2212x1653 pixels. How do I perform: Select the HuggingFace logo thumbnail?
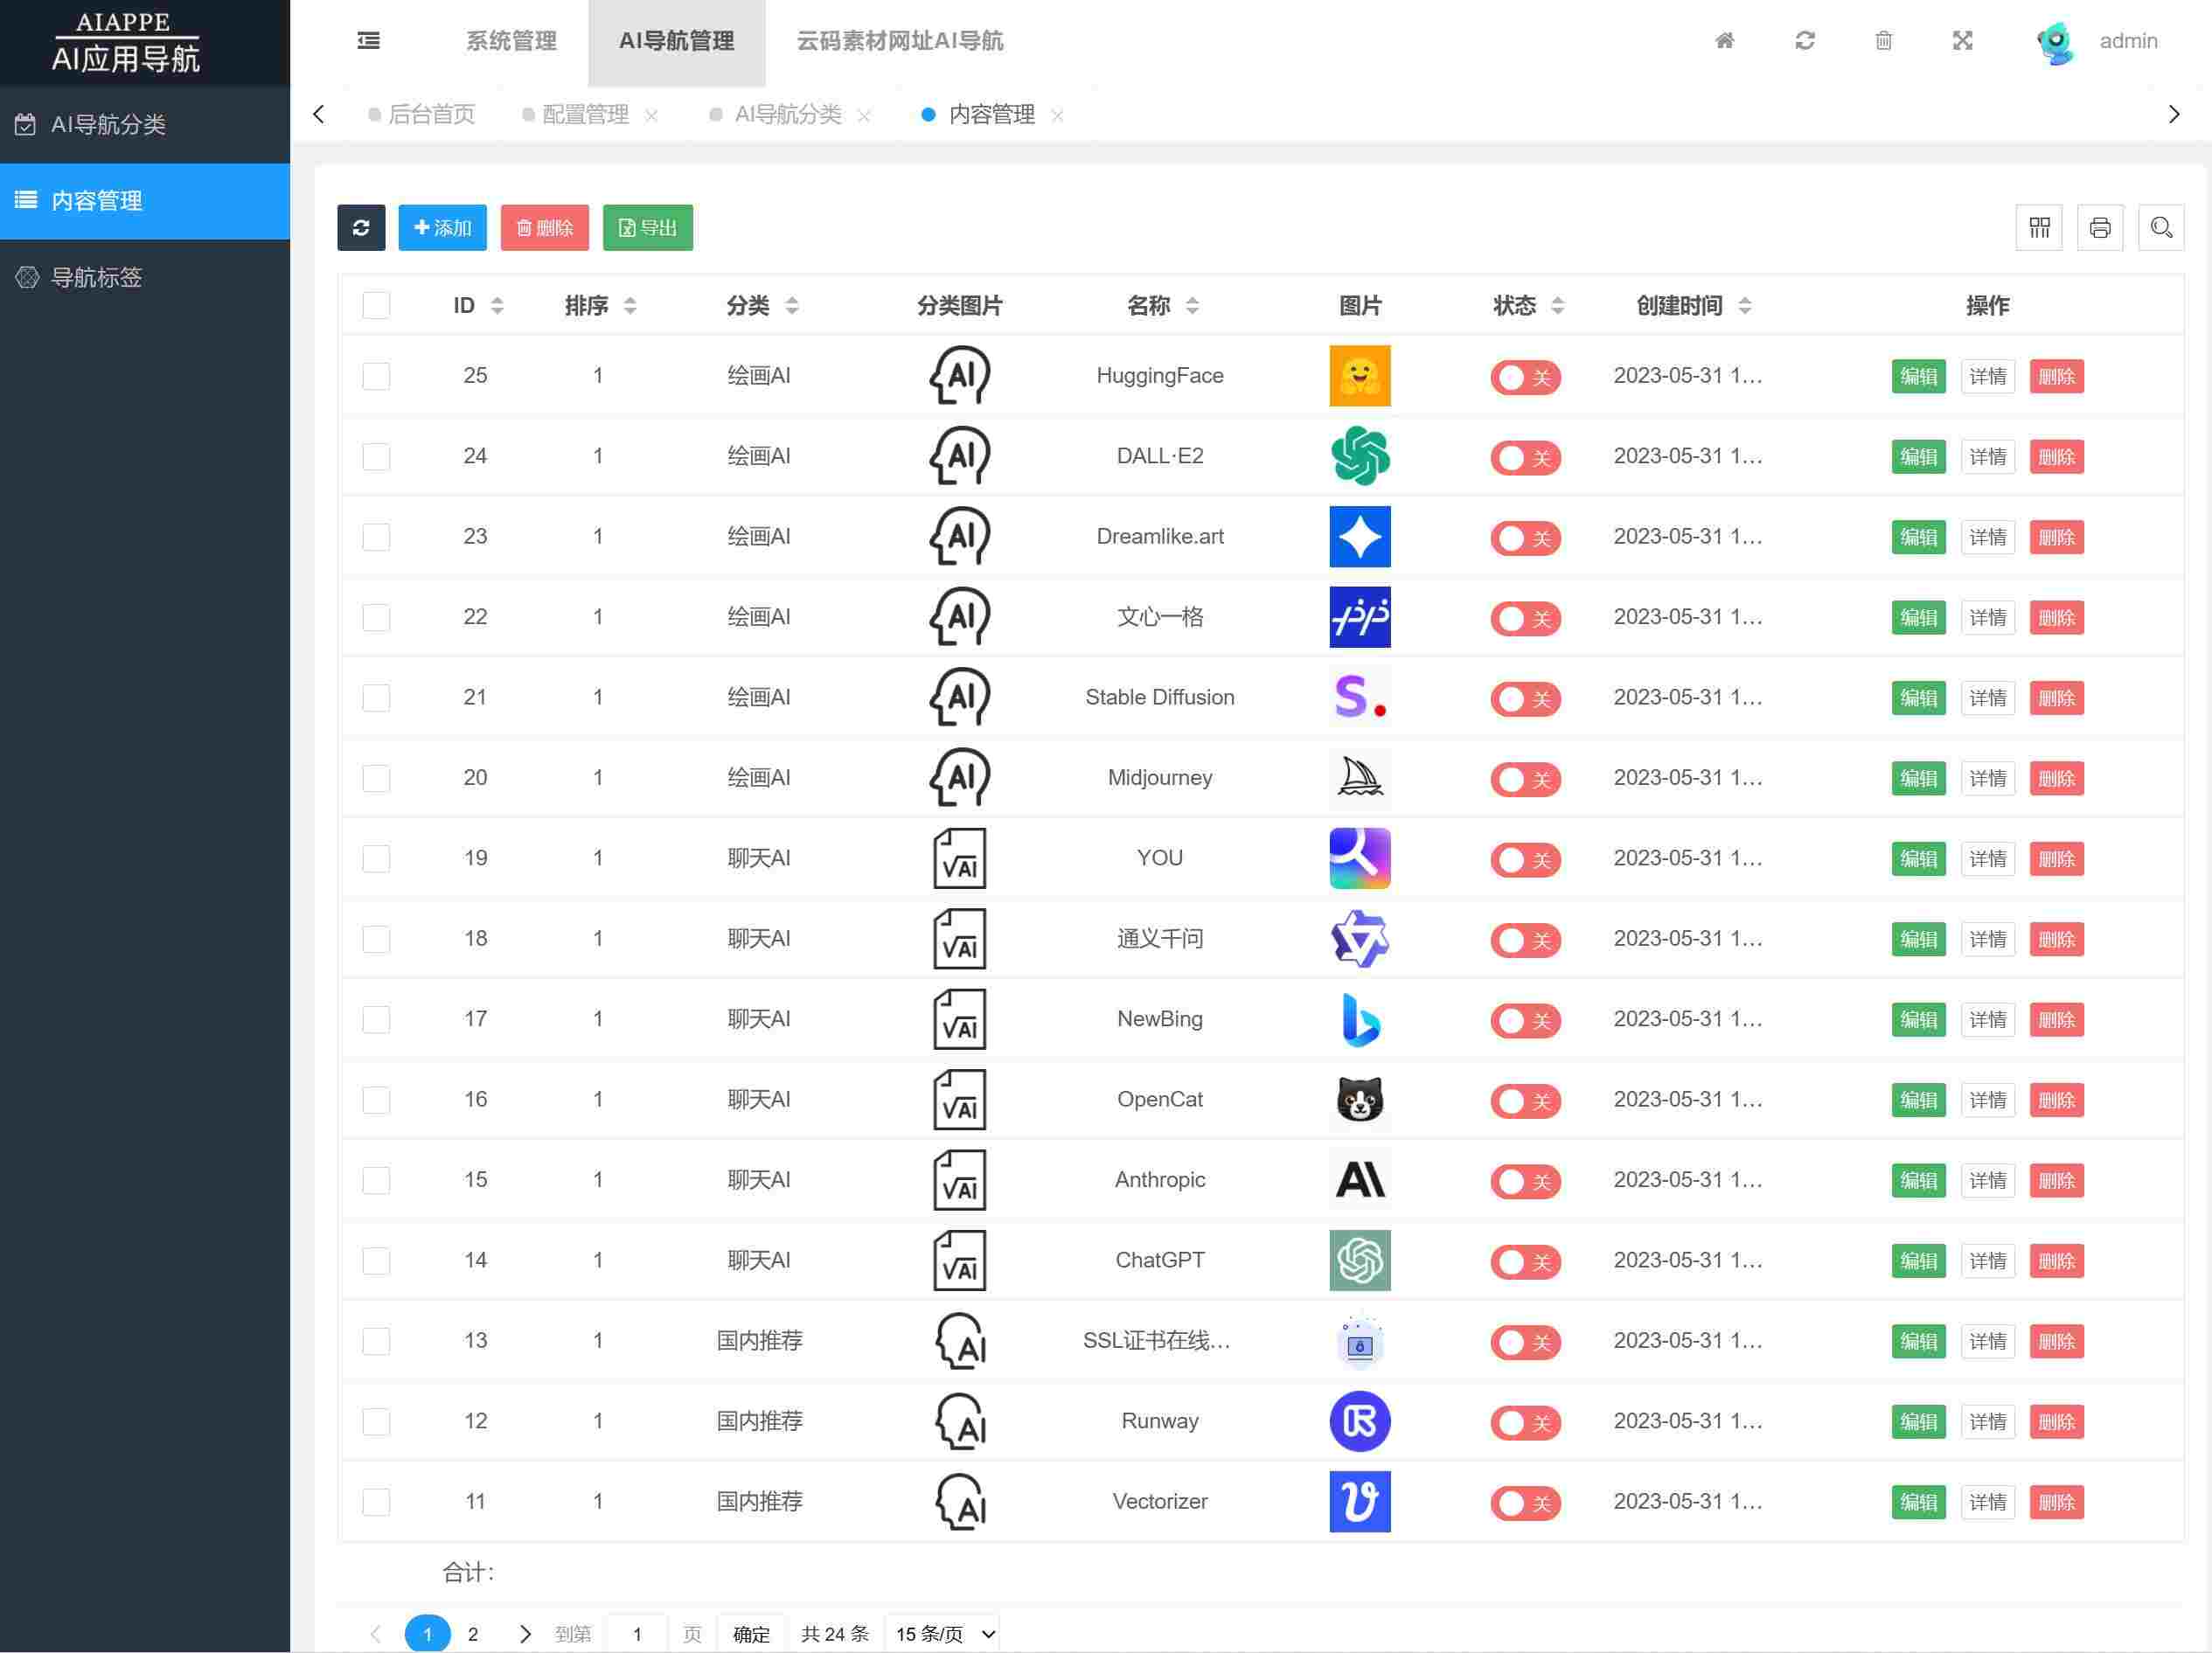(x=1359, y=376)
